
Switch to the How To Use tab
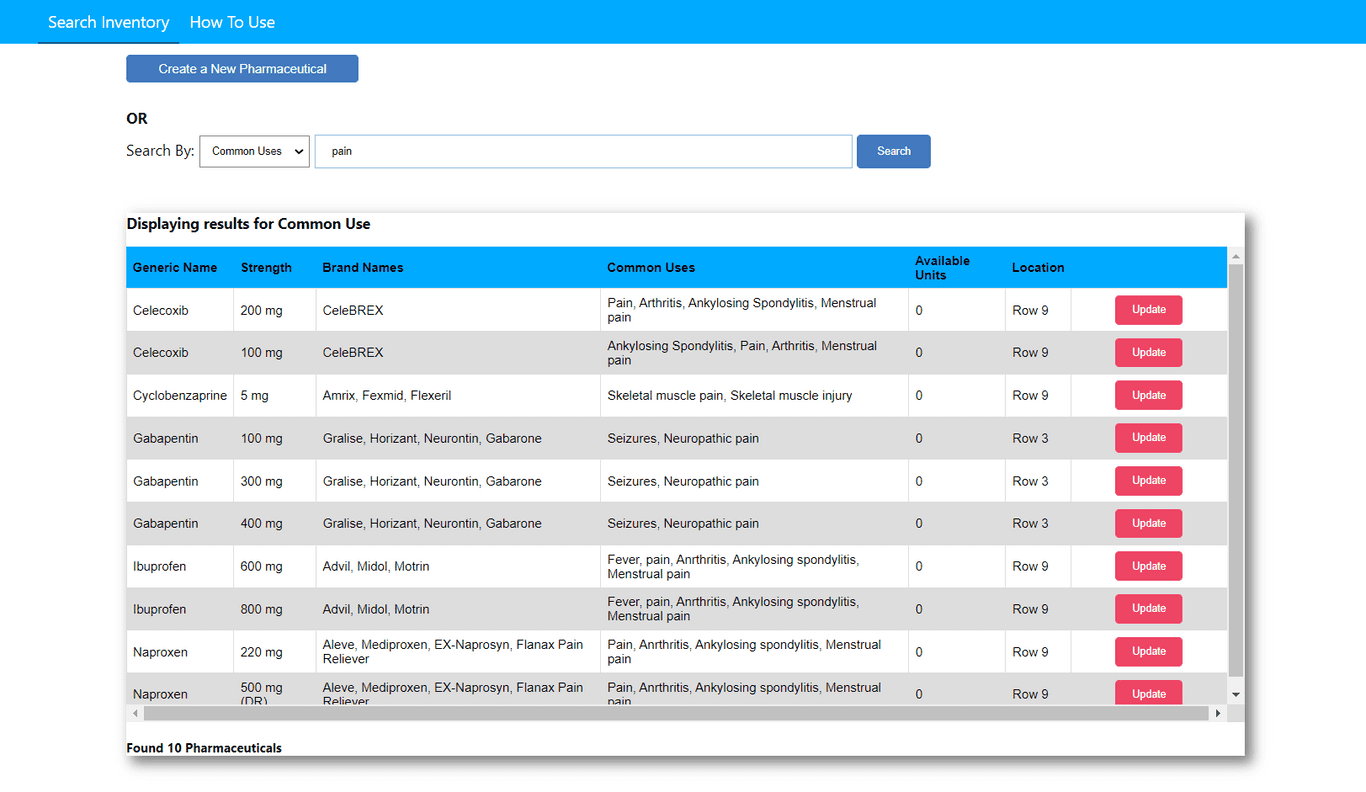click(232, 22)
